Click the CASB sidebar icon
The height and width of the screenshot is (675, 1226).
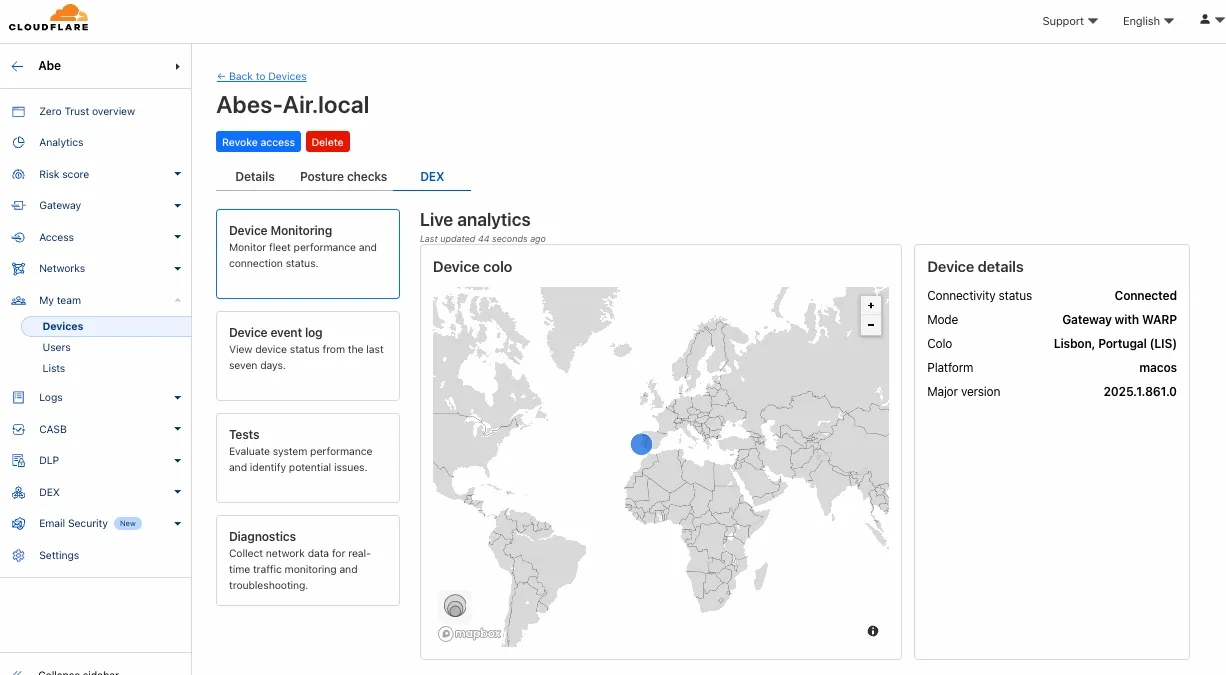tap(18, 429)
